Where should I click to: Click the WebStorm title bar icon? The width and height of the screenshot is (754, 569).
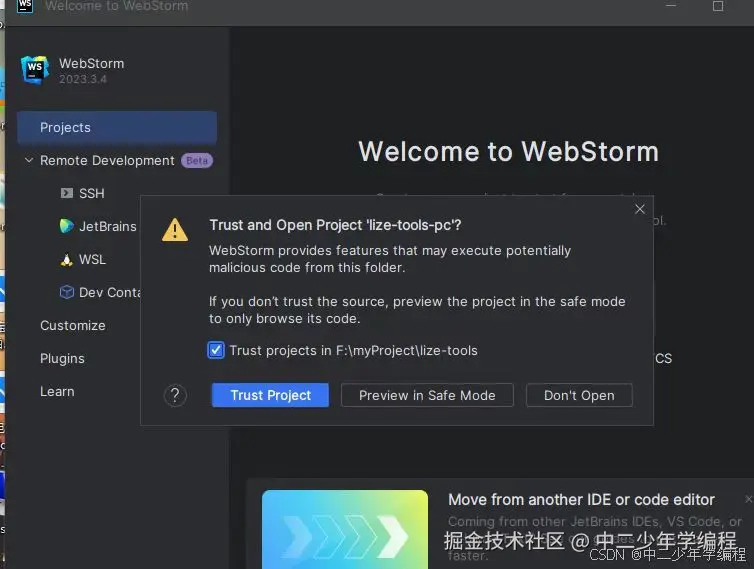pos(25,6)
